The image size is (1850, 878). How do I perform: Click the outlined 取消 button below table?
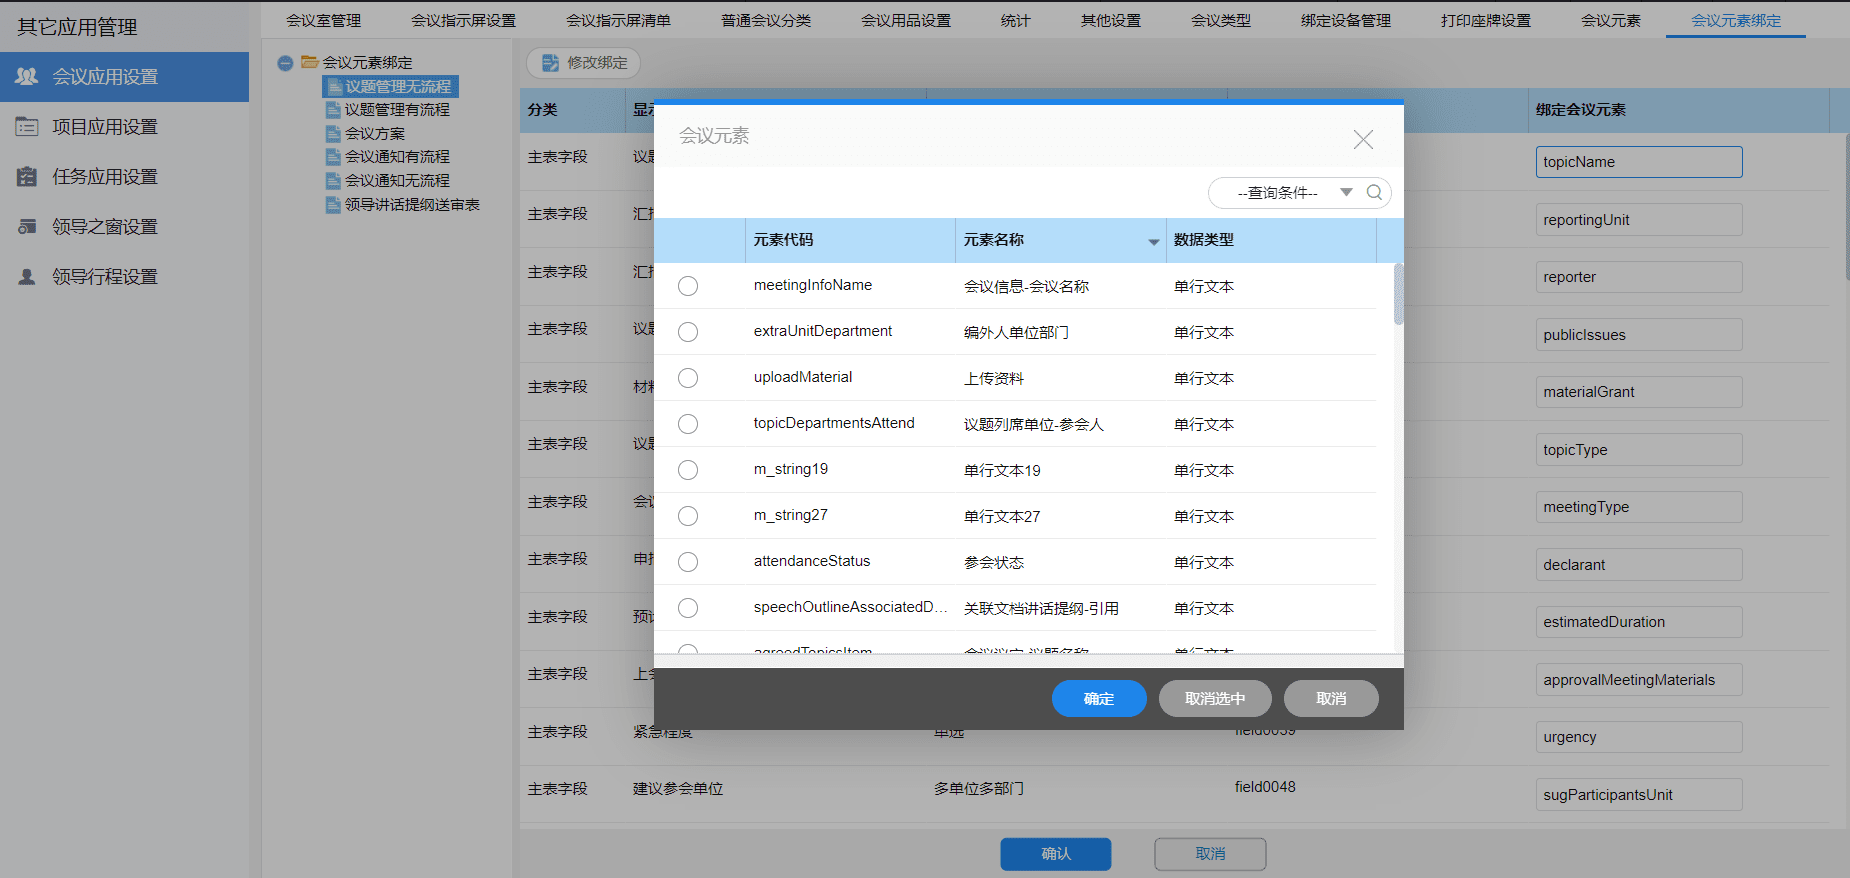pos(1210,854)
